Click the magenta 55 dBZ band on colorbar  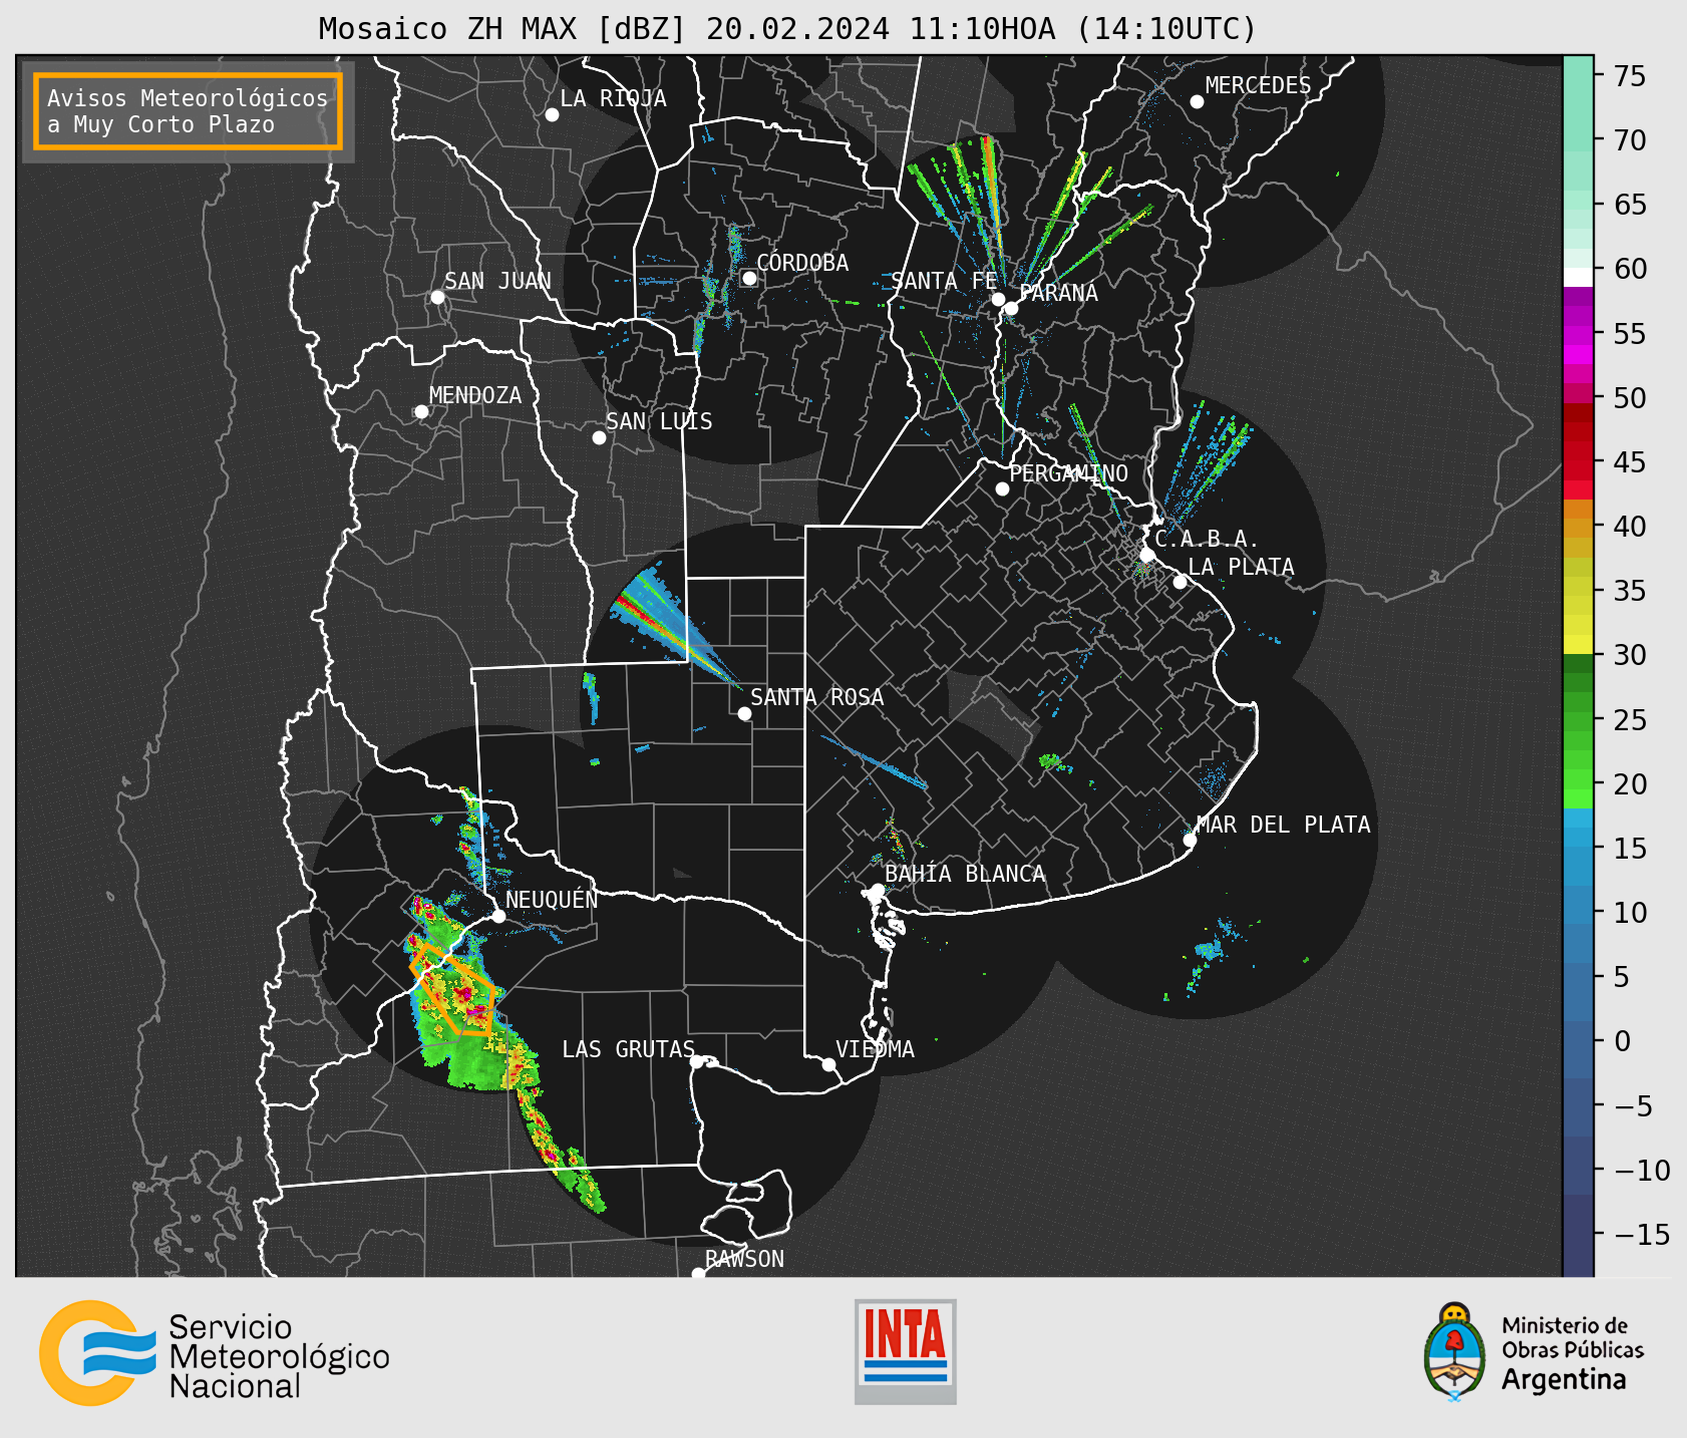point(1578,333)
